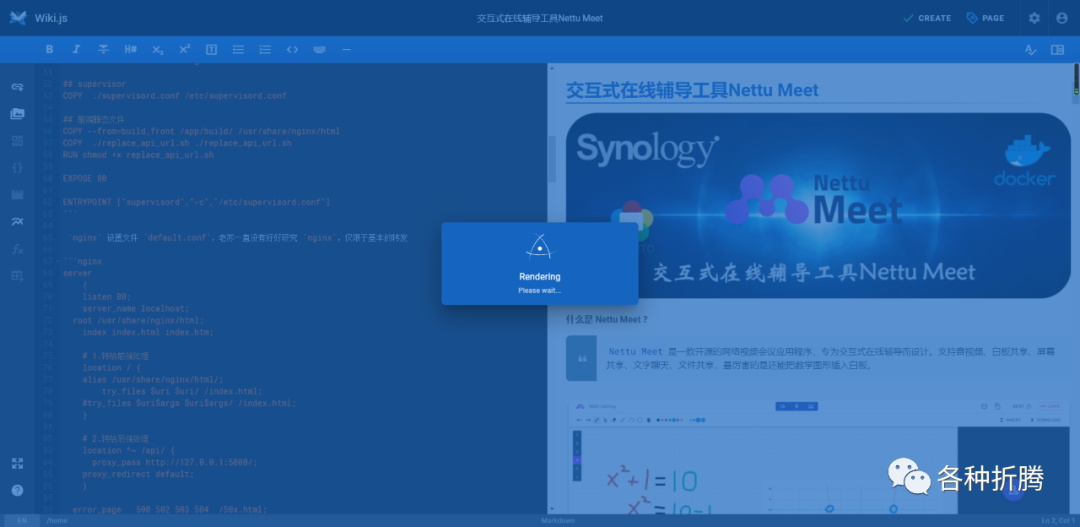Apply superscript formatting
1080x527 pixels.
tap(185, 50)
